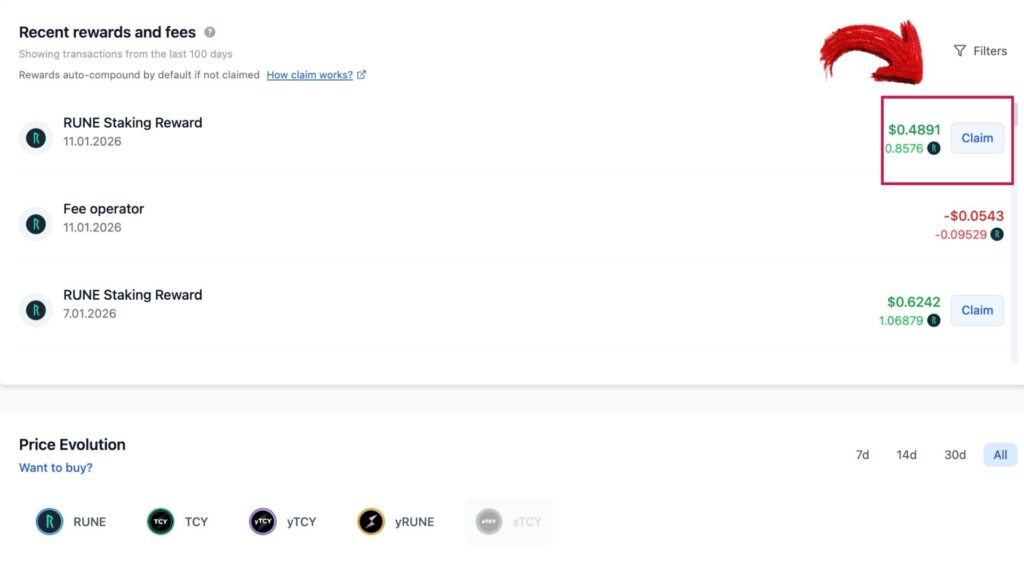Toggle the RUNE price series
This screenshot has width=1024, height=576.
click(x=71, y=522)
